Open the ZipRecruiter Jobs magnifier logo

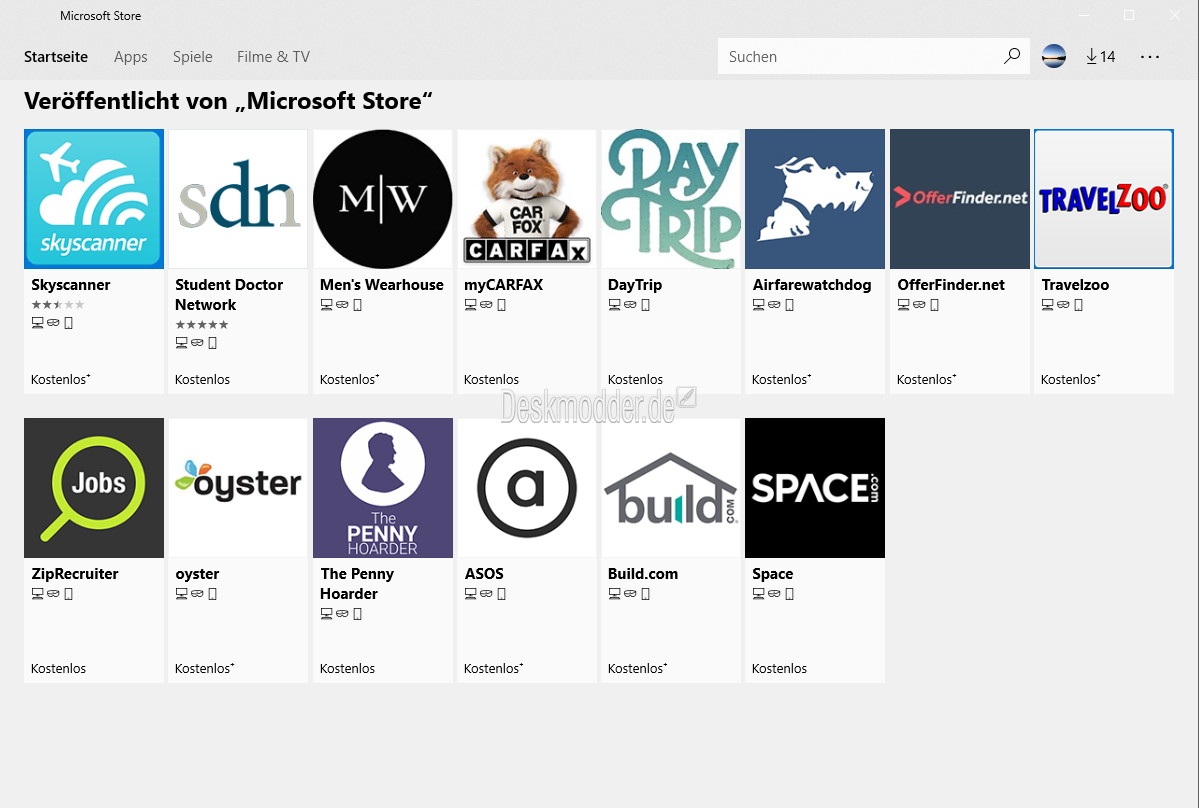tap(94, 488)
